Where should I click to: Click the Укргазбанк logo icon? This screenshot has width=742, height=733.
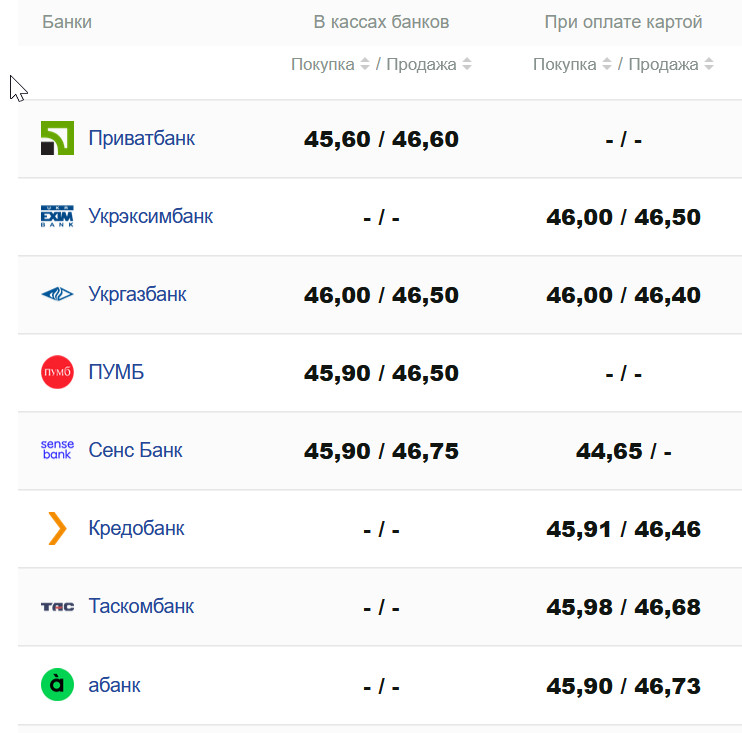pyautogui.click(x=57, y=294)
